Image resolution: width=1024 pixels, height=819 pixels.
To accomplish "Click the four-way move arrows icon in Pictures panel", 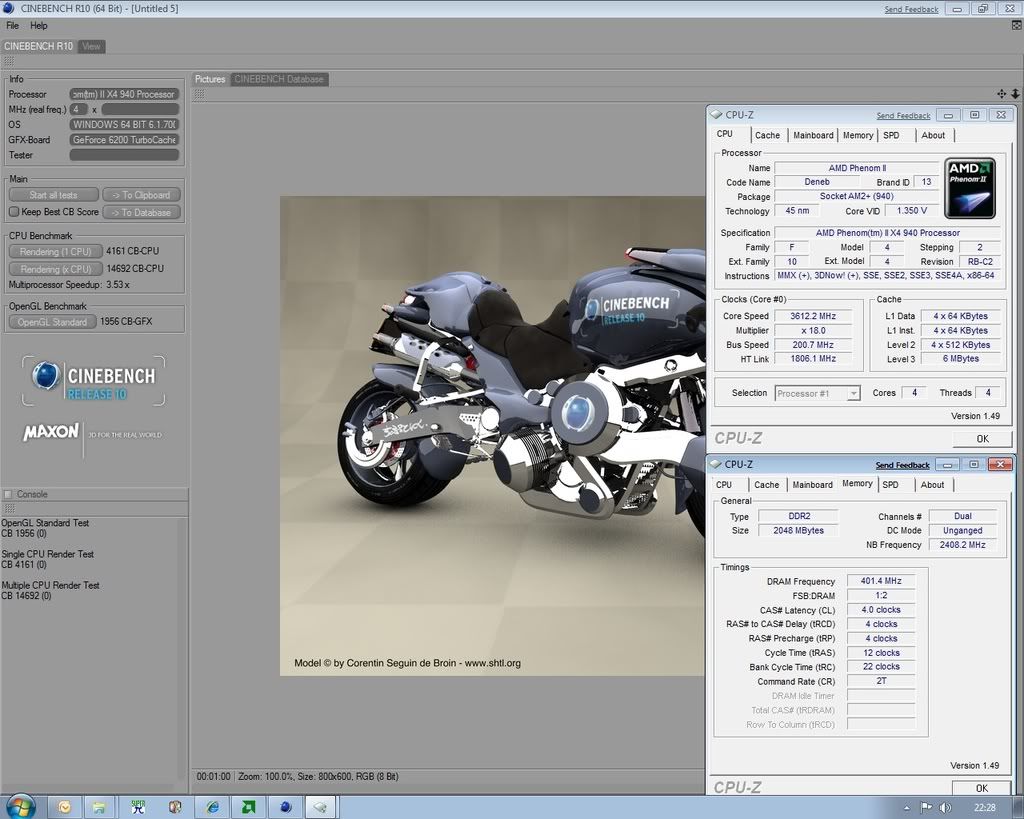I will pos(1001,94).
